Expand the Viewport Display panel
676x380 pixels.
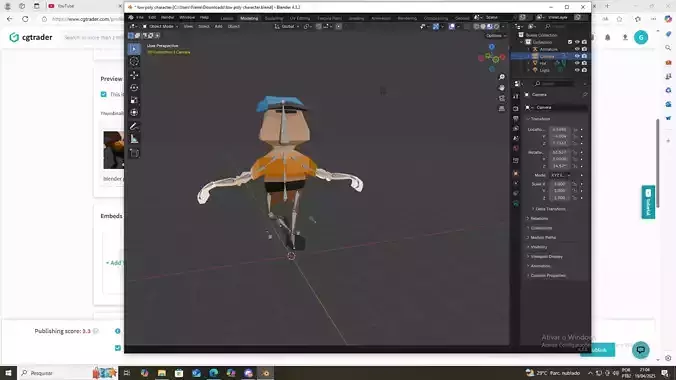(x=545, y=256)
